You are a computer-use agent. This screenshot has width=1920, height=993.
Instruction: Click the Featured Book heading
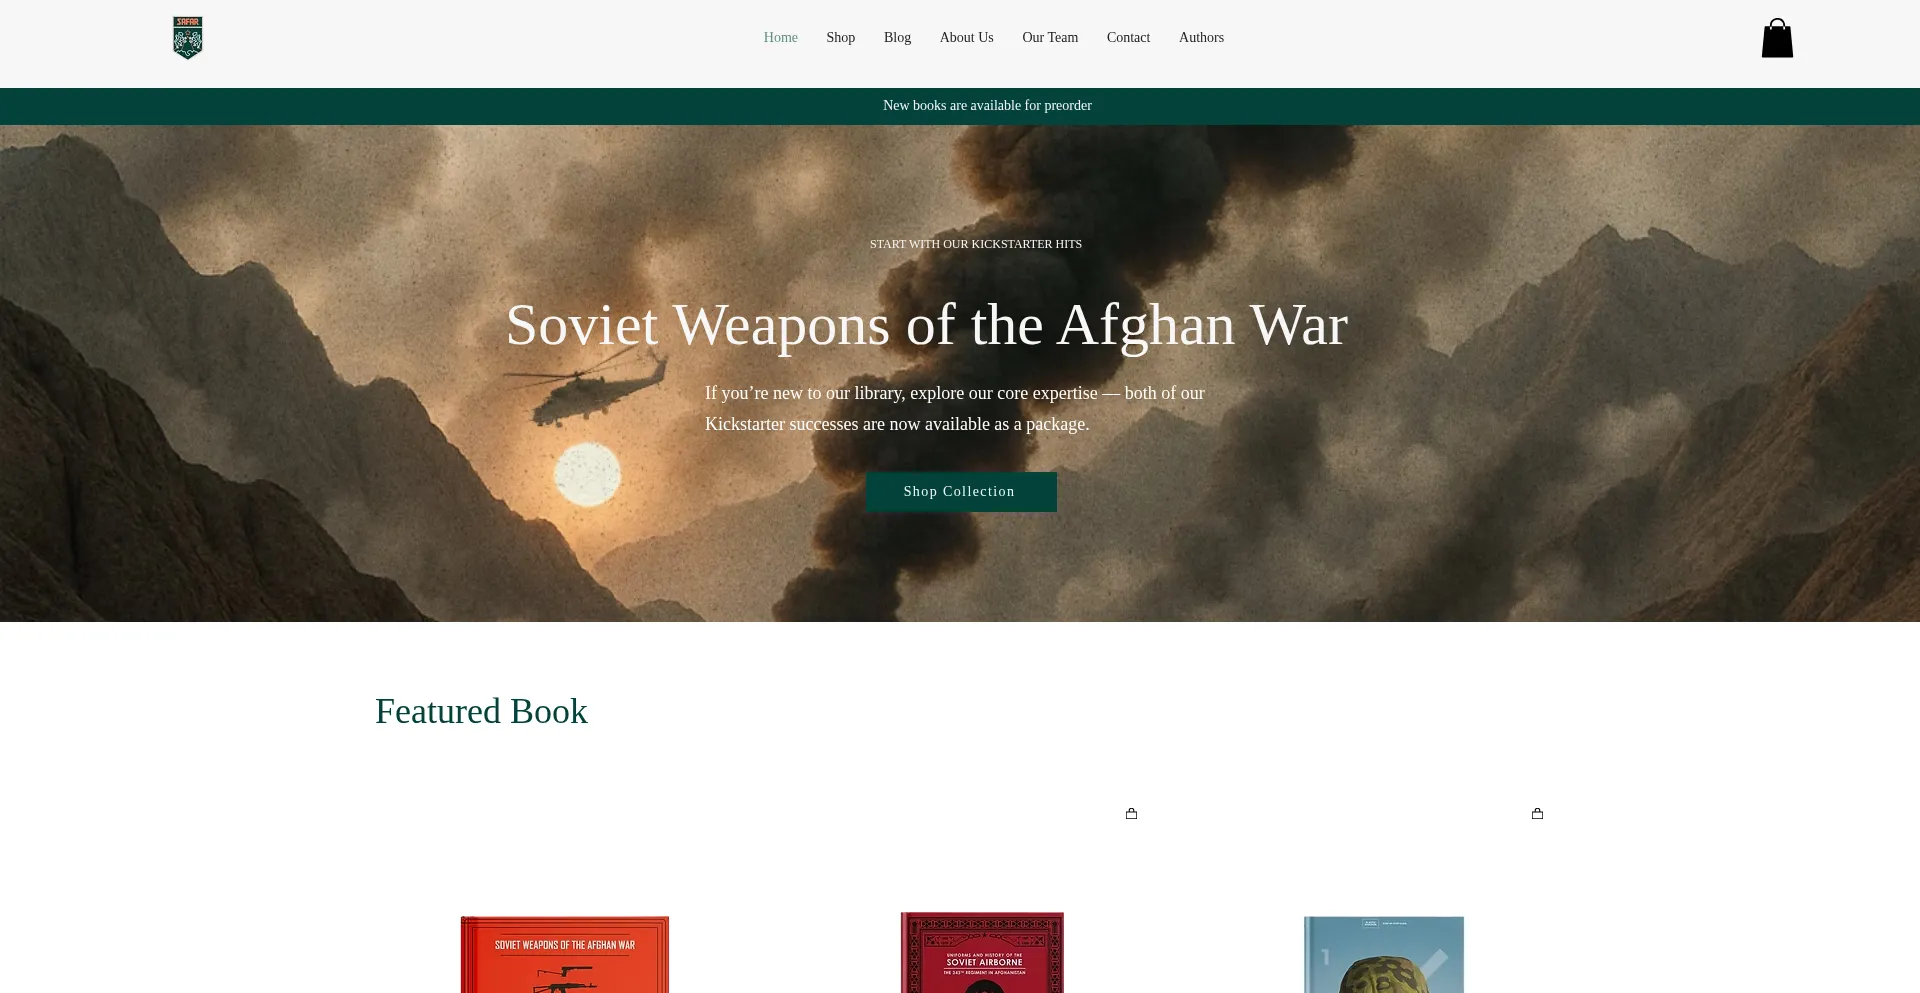481,711
